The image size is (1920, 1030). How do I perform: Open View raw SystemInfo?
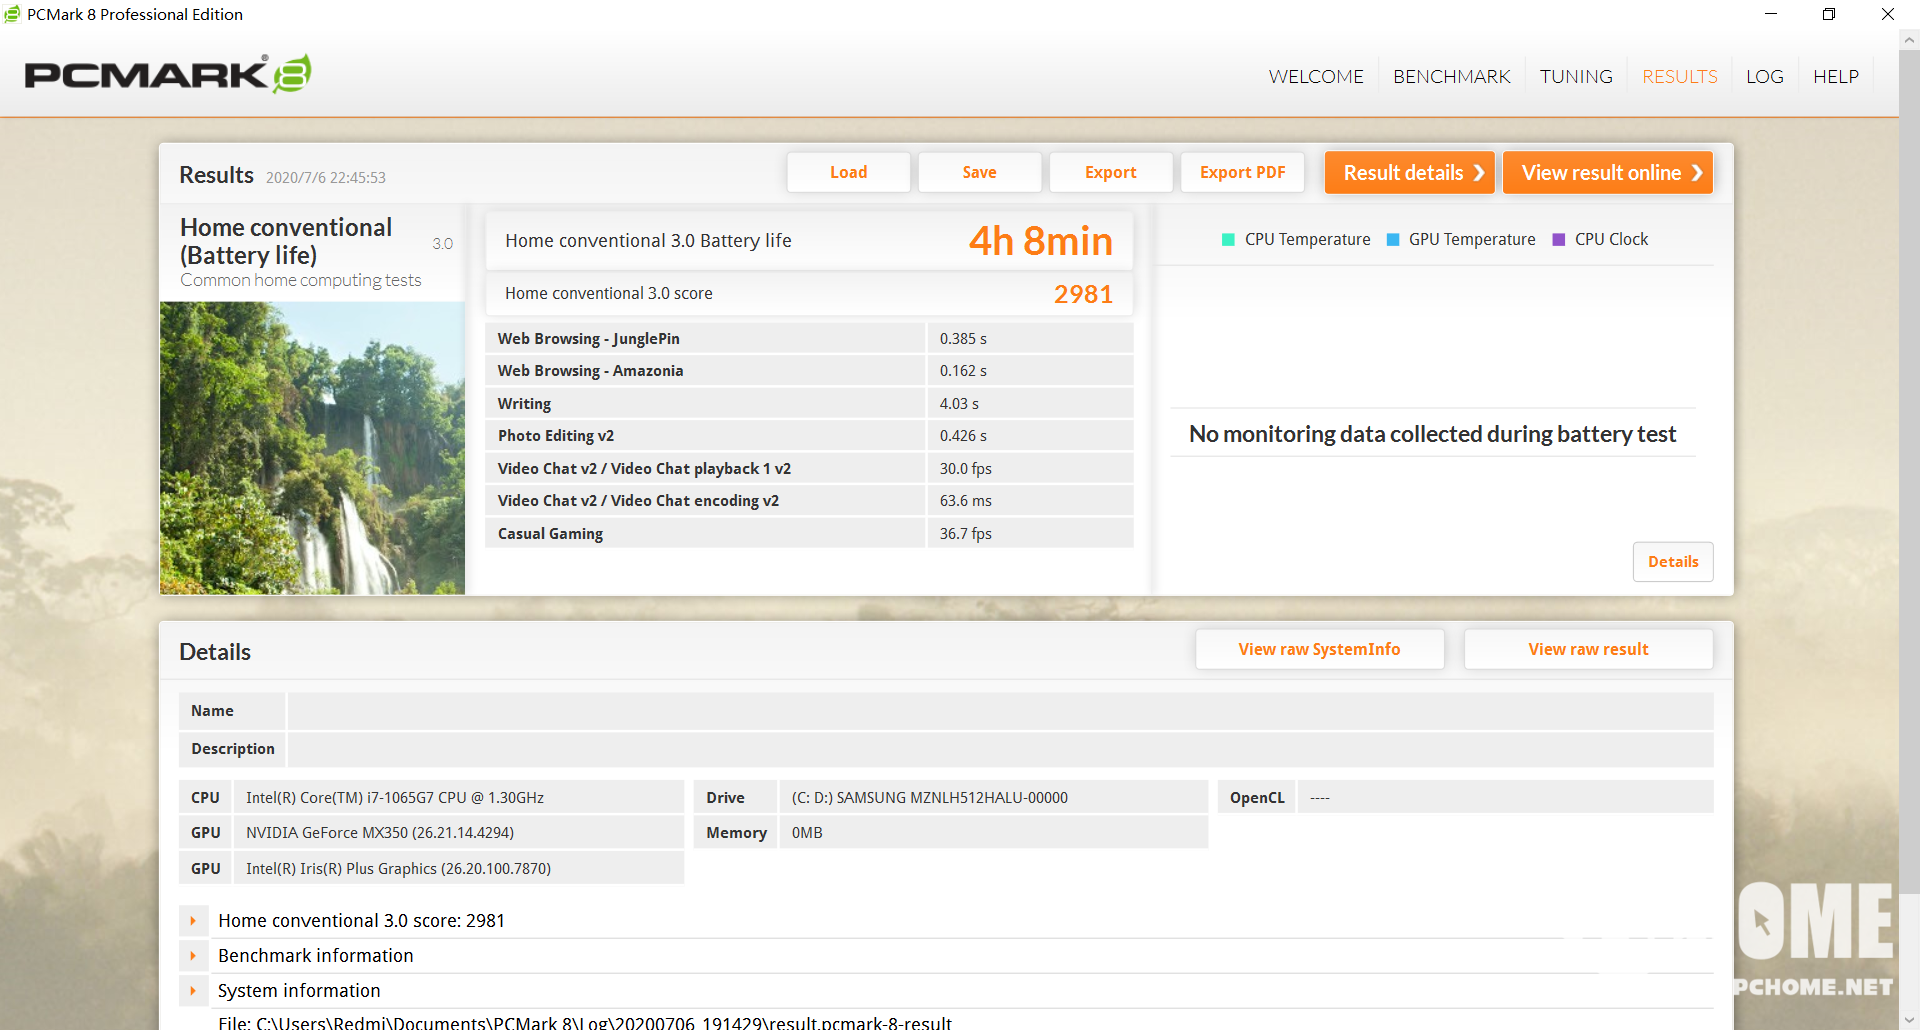coord(1319,650)
